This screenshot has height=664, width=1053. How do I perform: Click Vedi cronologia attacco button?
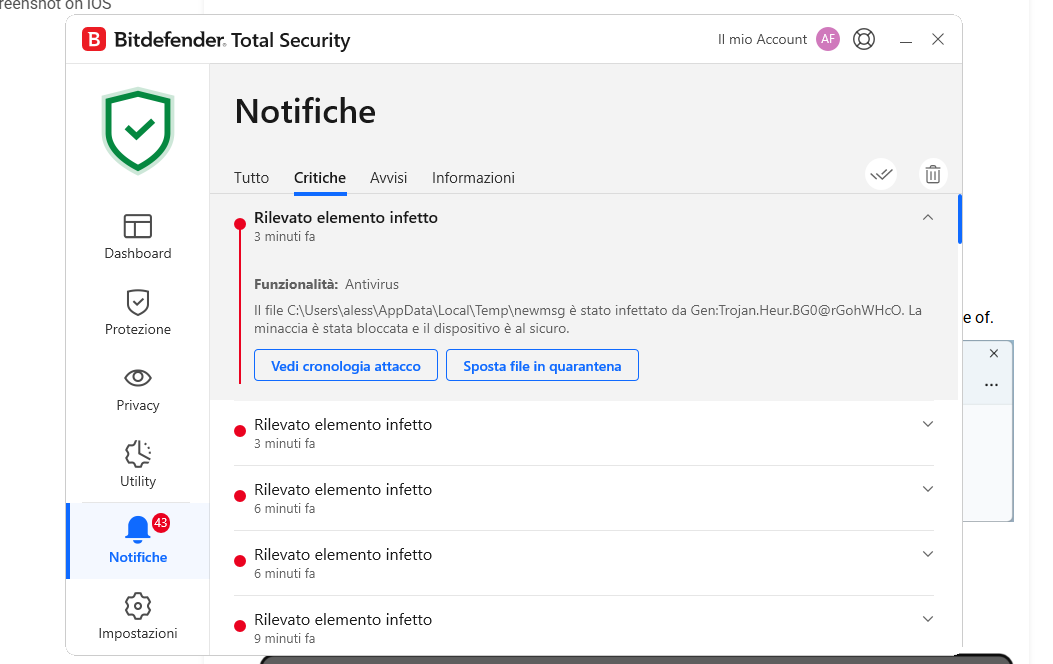click(x=346, y=366)
